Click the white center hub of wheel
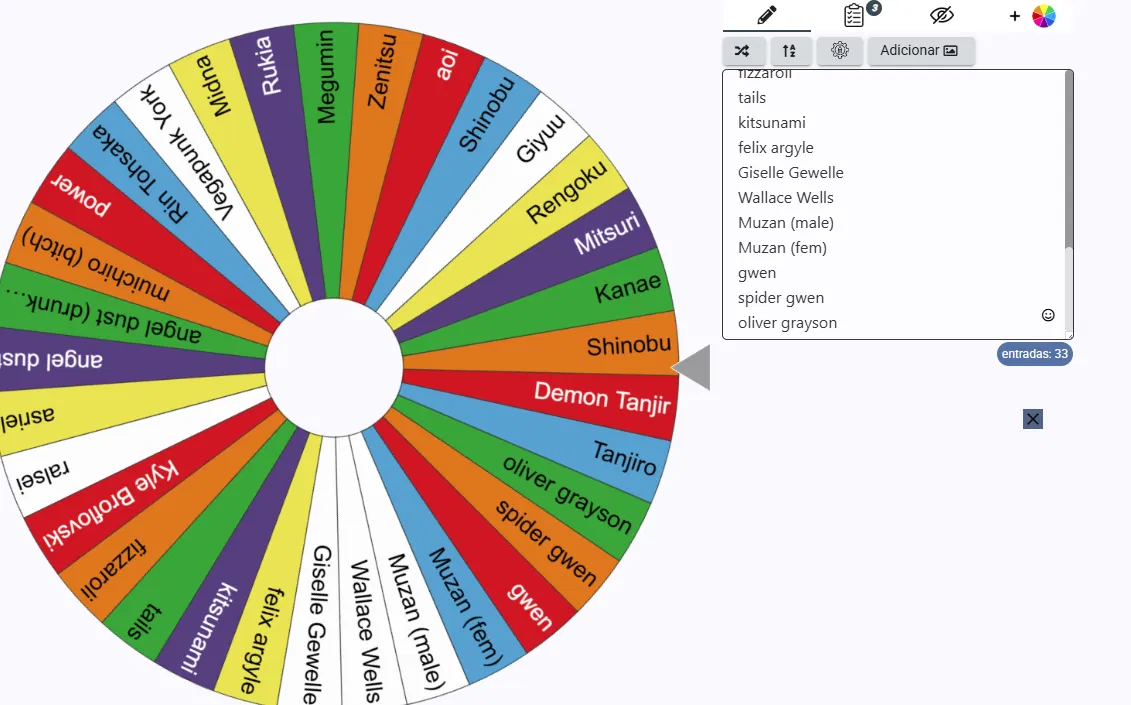Screen dimensions: 1131x705 click(x=334, y=367)
